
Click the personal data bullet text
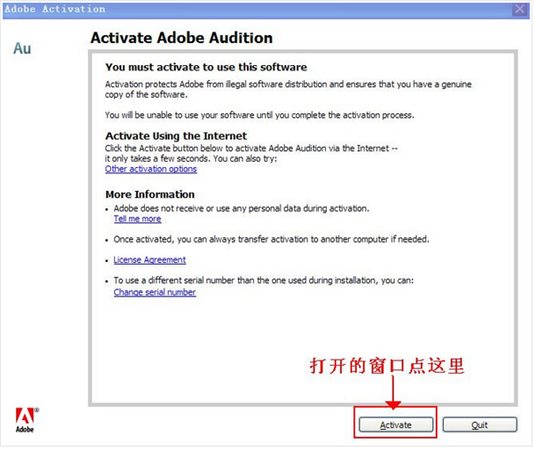[242, 208]
